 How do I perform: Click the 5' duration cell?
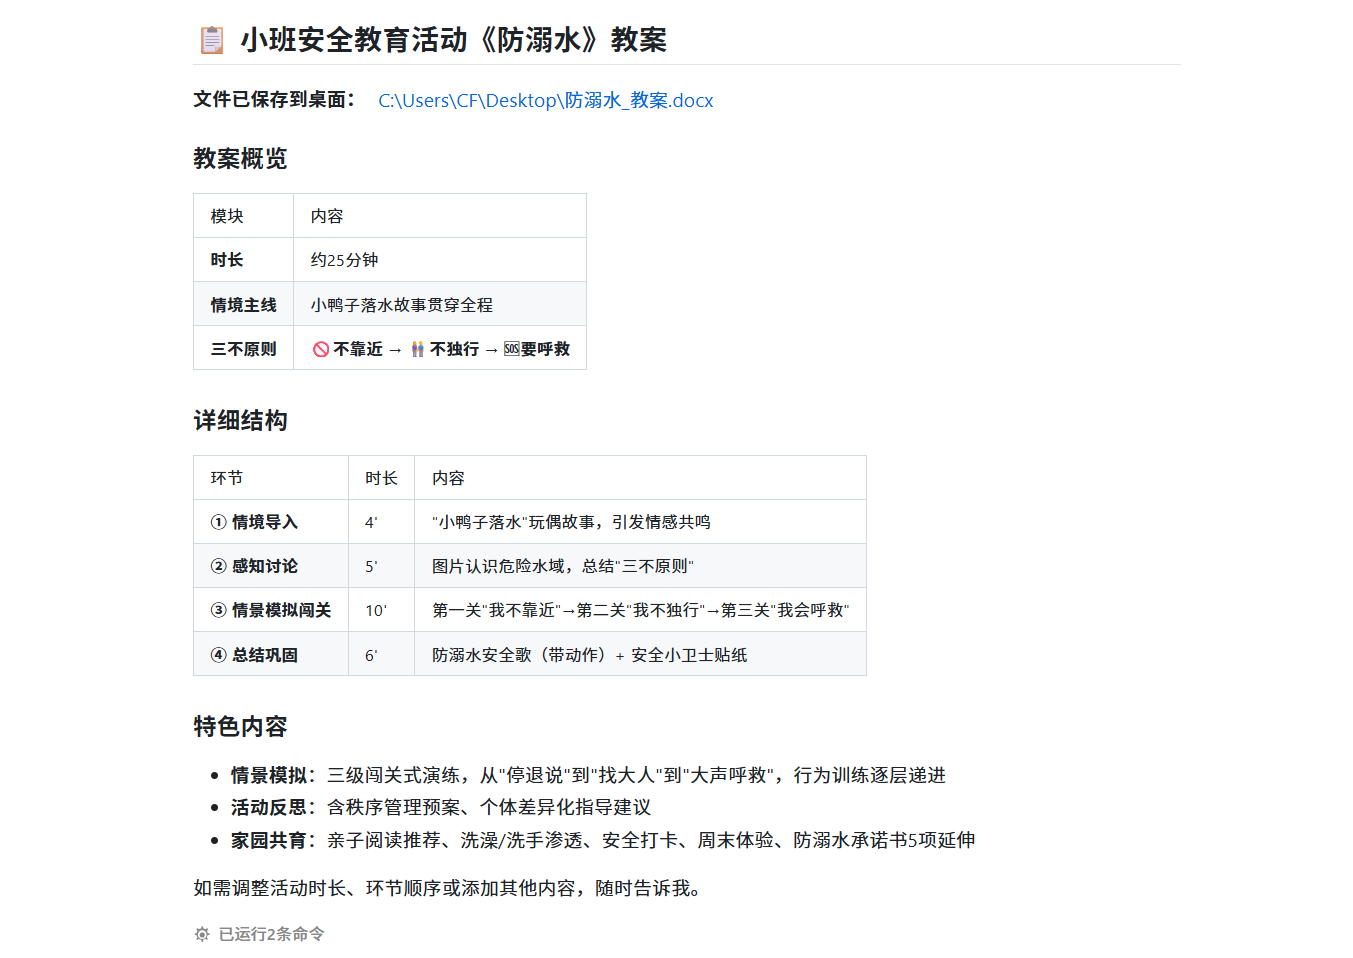click(x=381, y=566)
